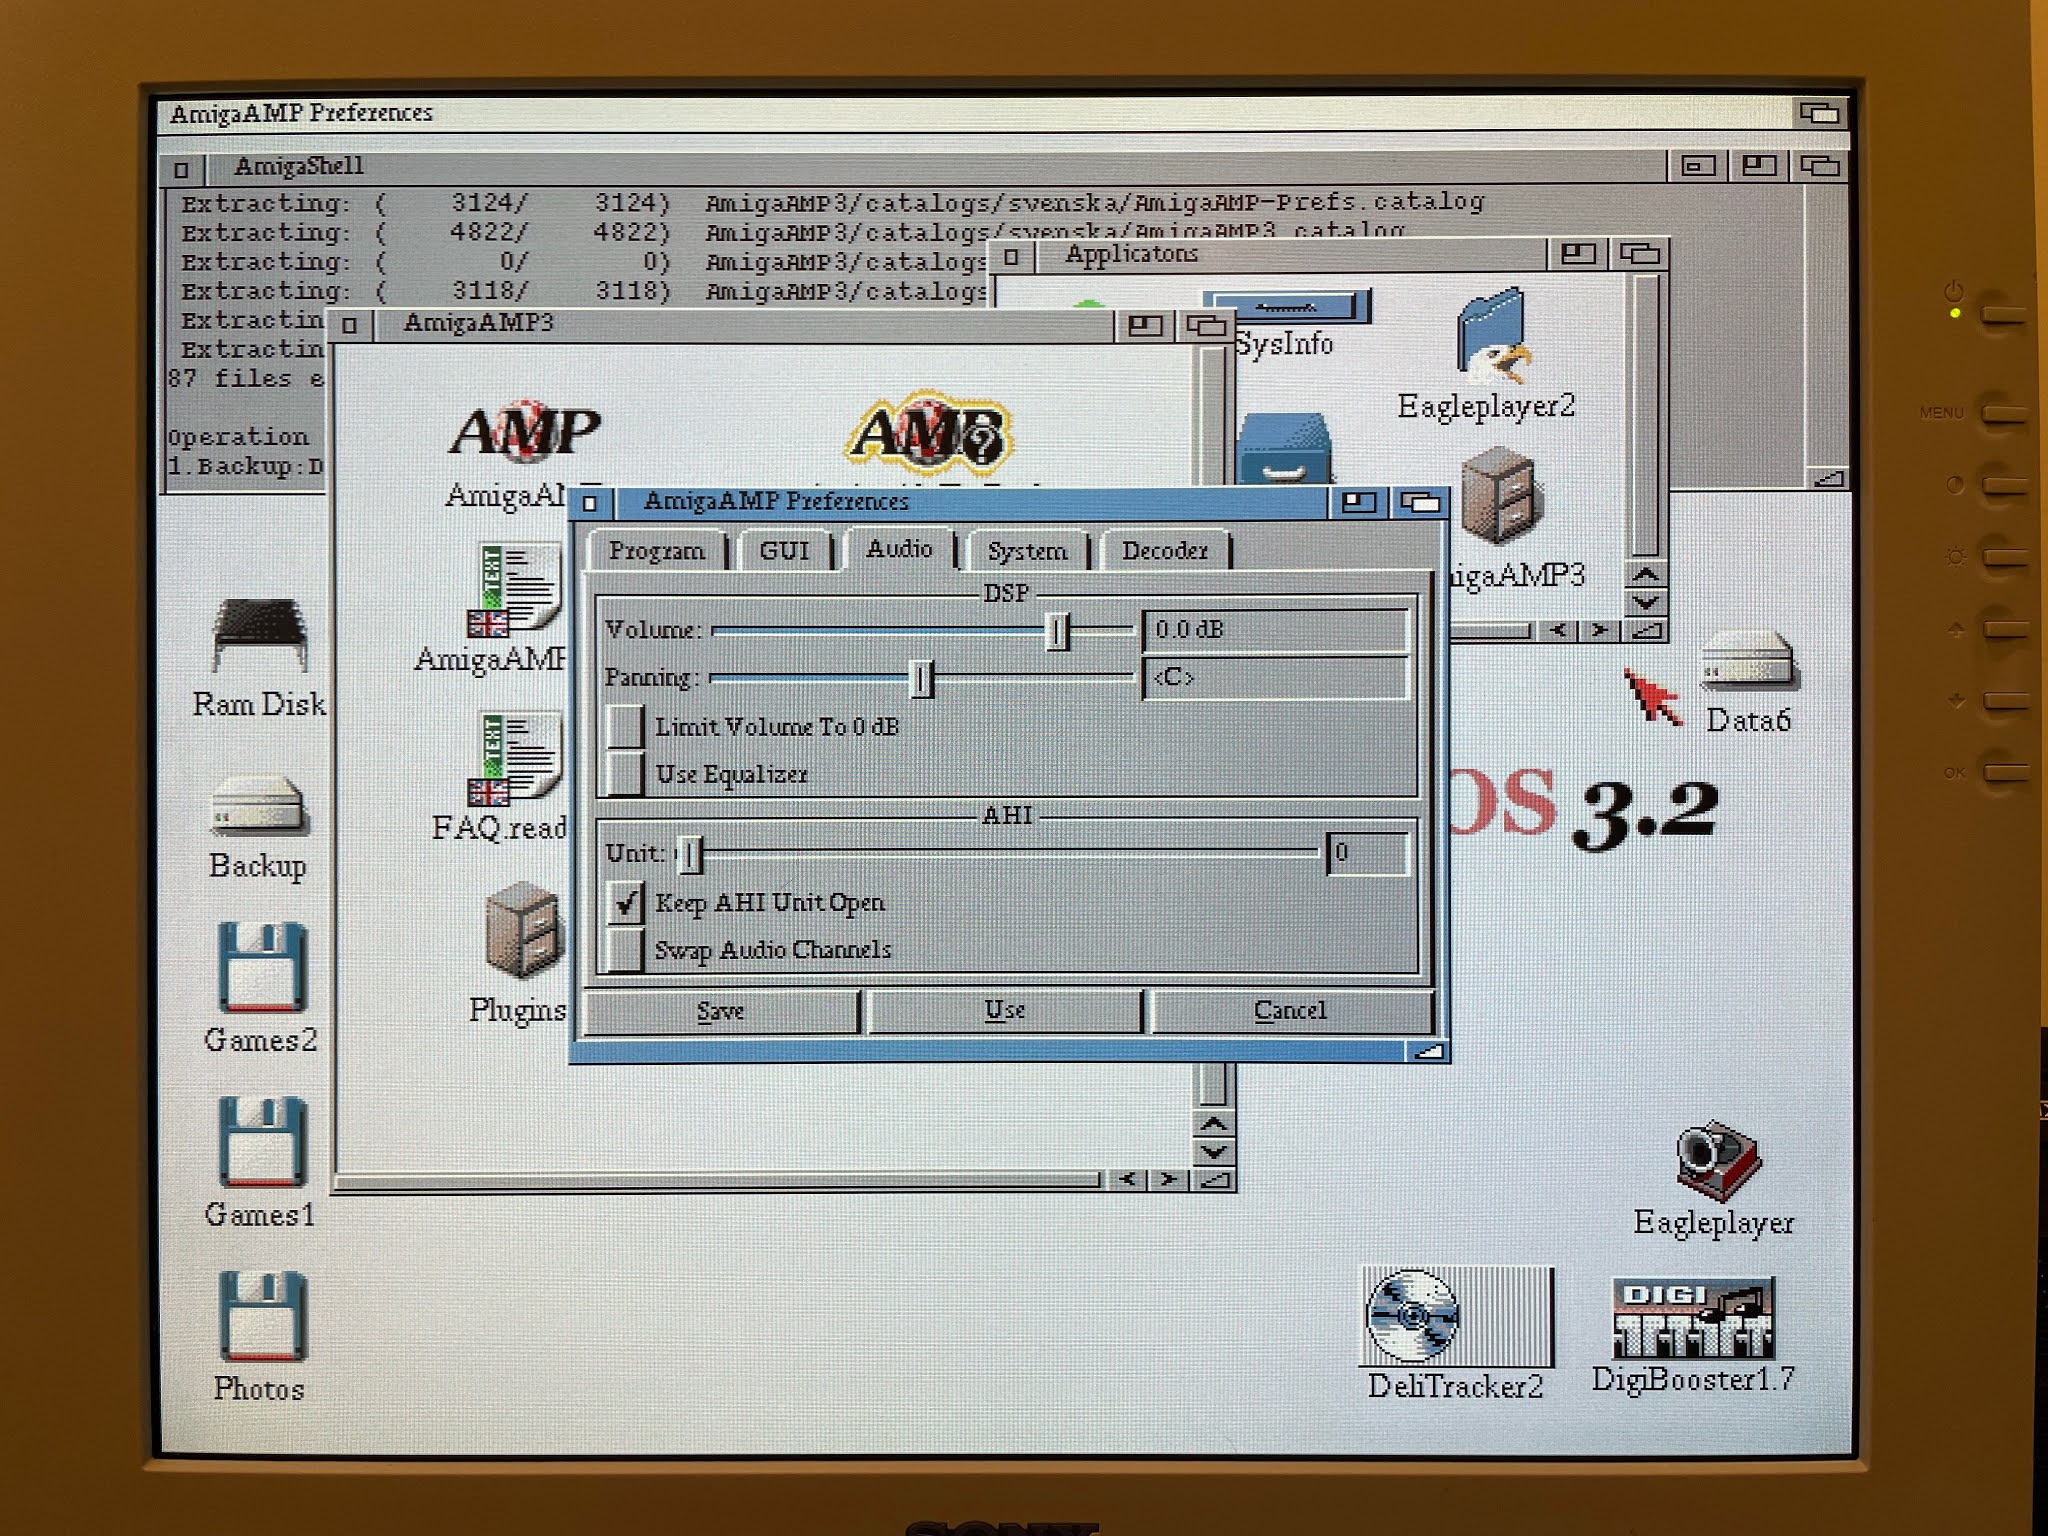Launch DeliTracker2 icon
2048x1536 pixels.
[x=1455, y=1316]
